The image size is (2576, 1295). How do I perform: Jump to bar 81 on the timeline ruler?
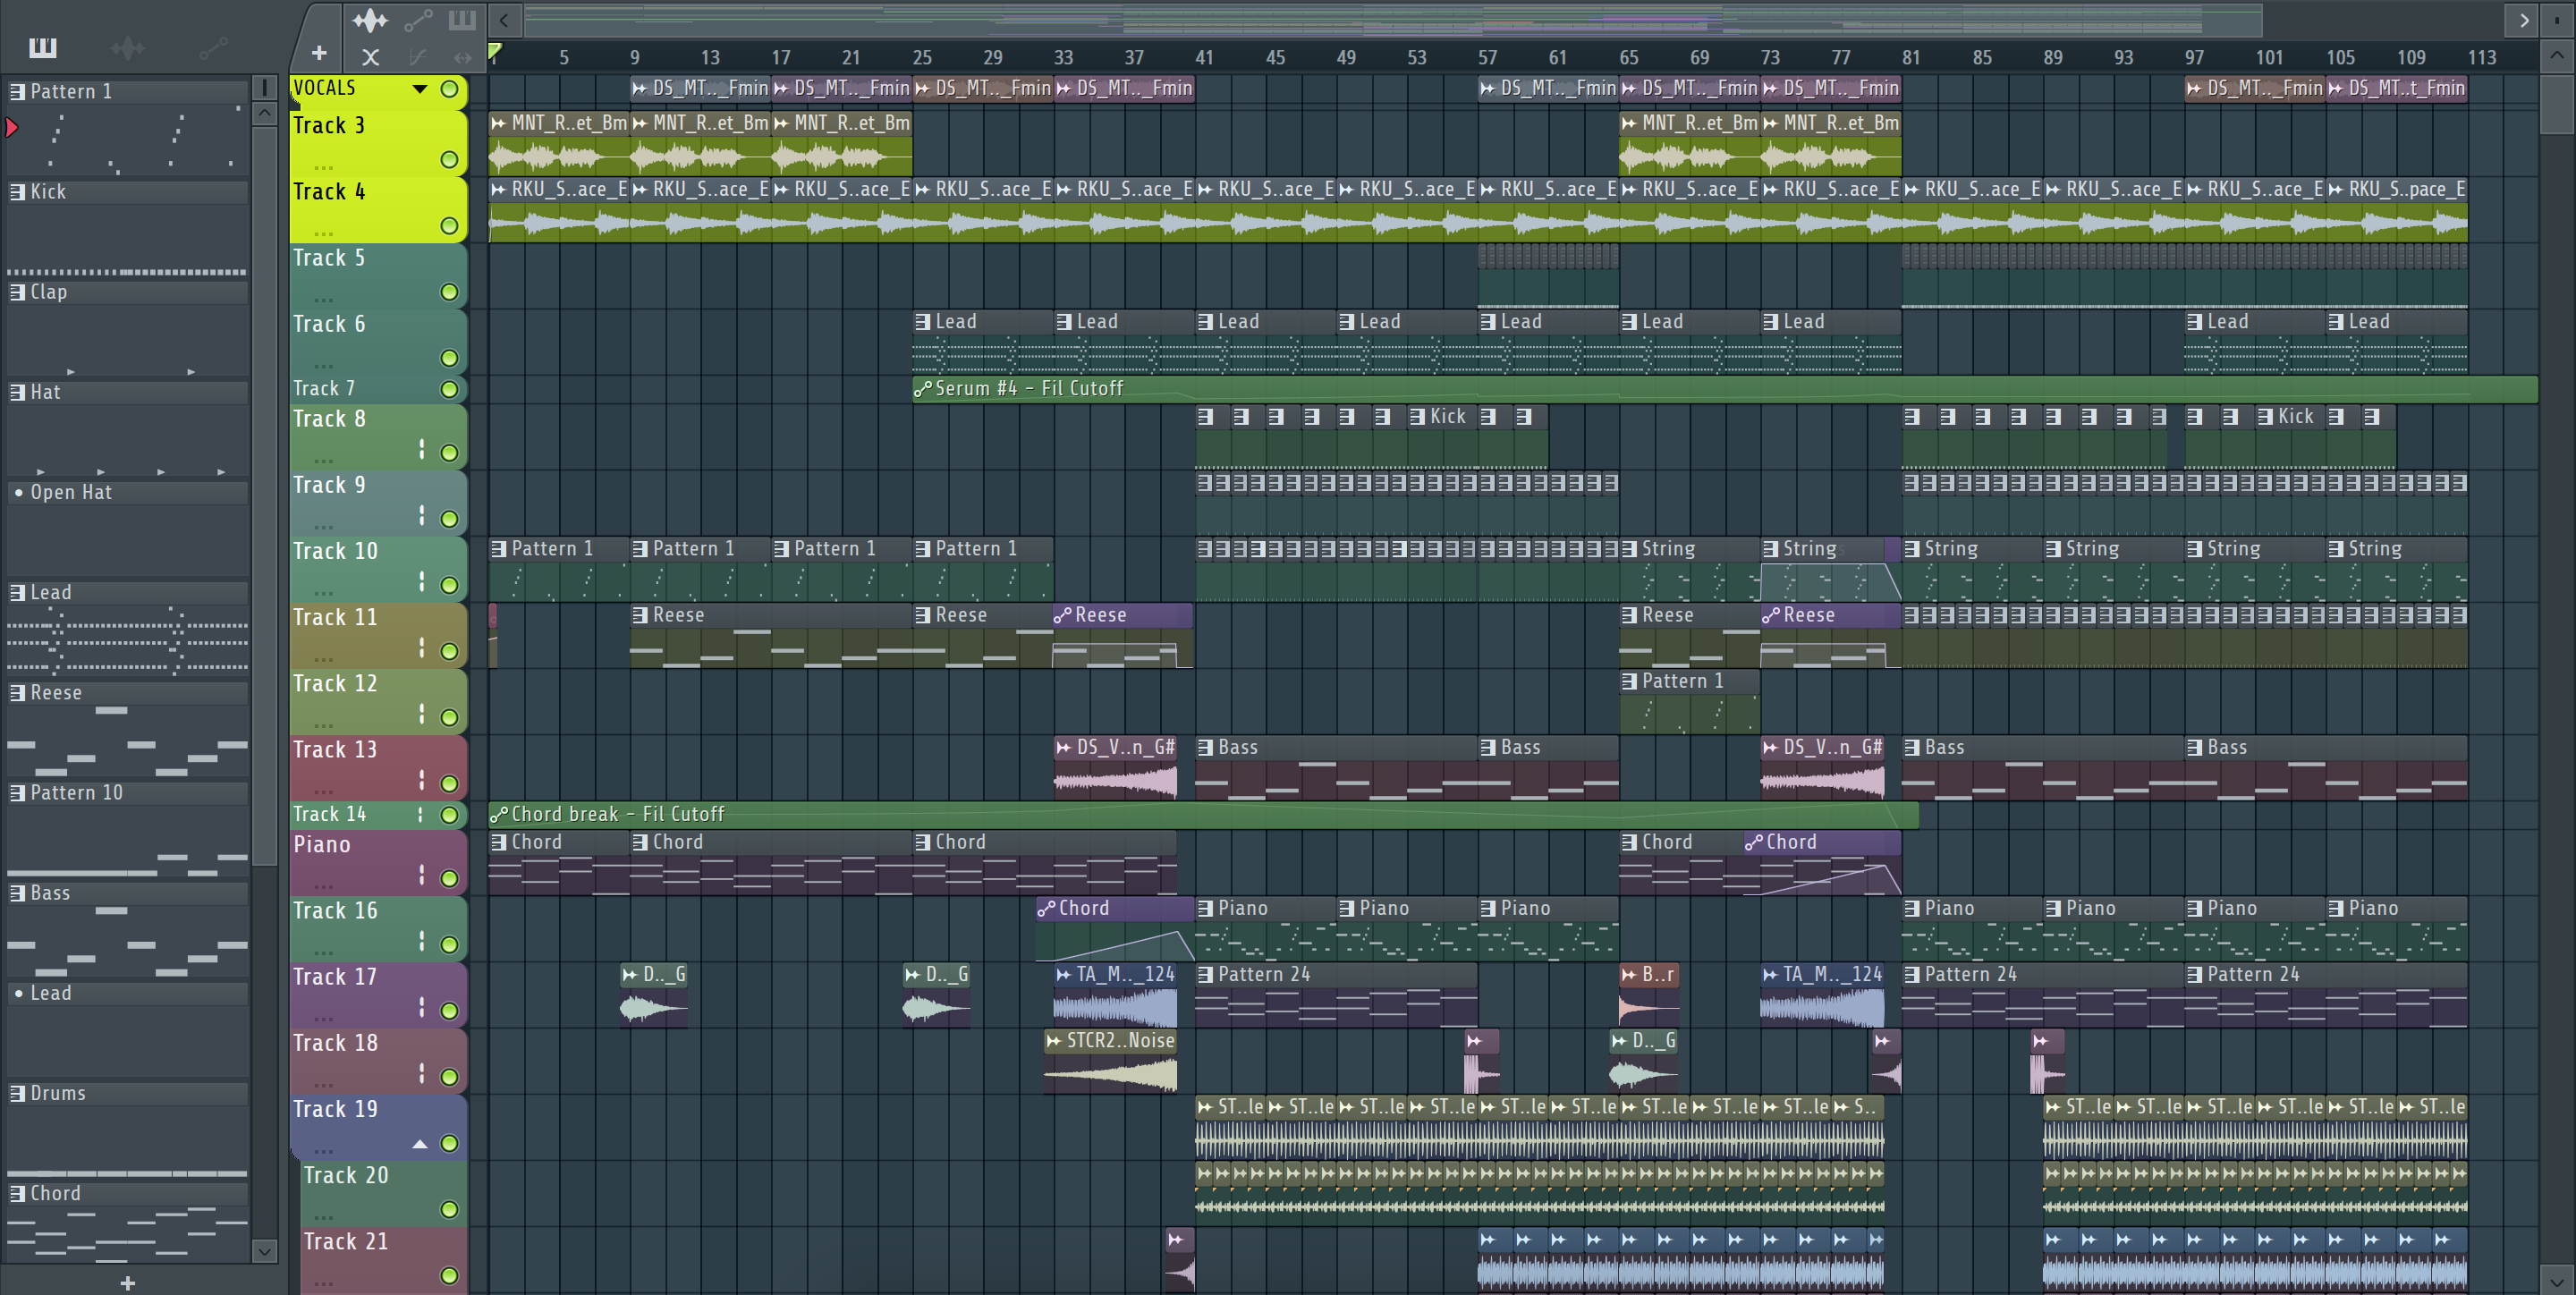pyautogui.click(x=1910, y=58)
